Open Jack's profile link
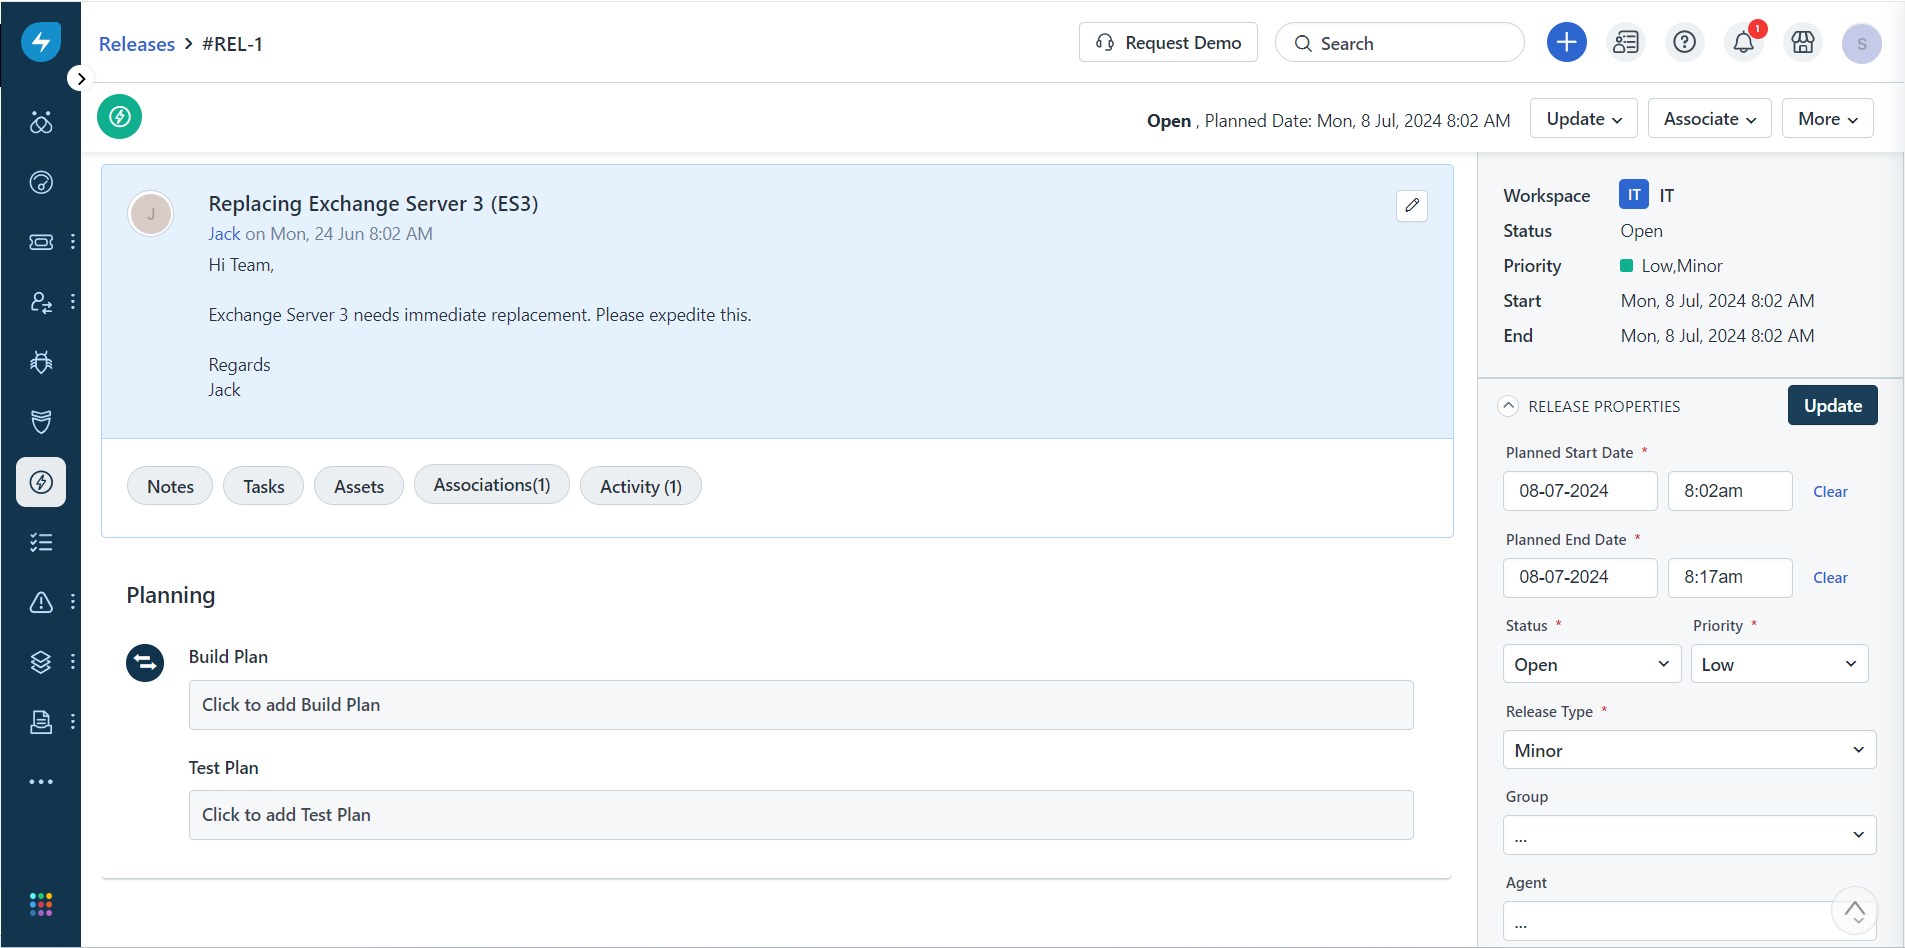Viewport: 1905px width, 948px height. [224, 234]
